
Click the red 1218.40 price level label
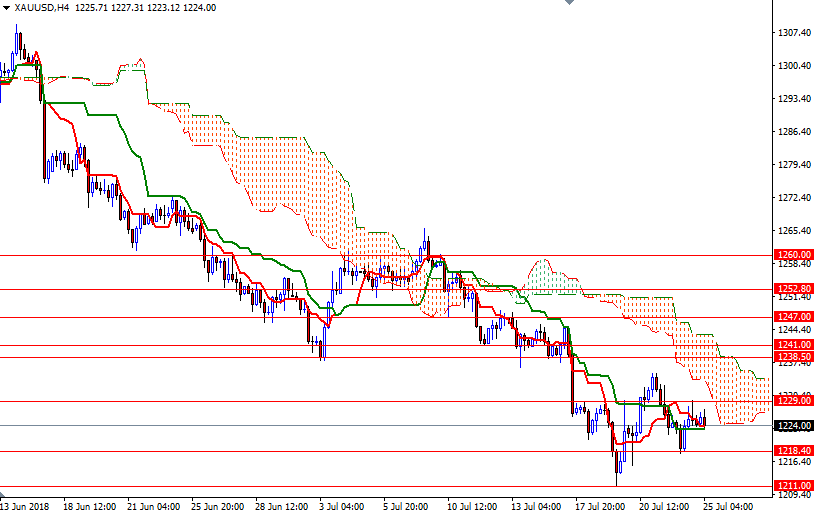[x=794, y=451]
